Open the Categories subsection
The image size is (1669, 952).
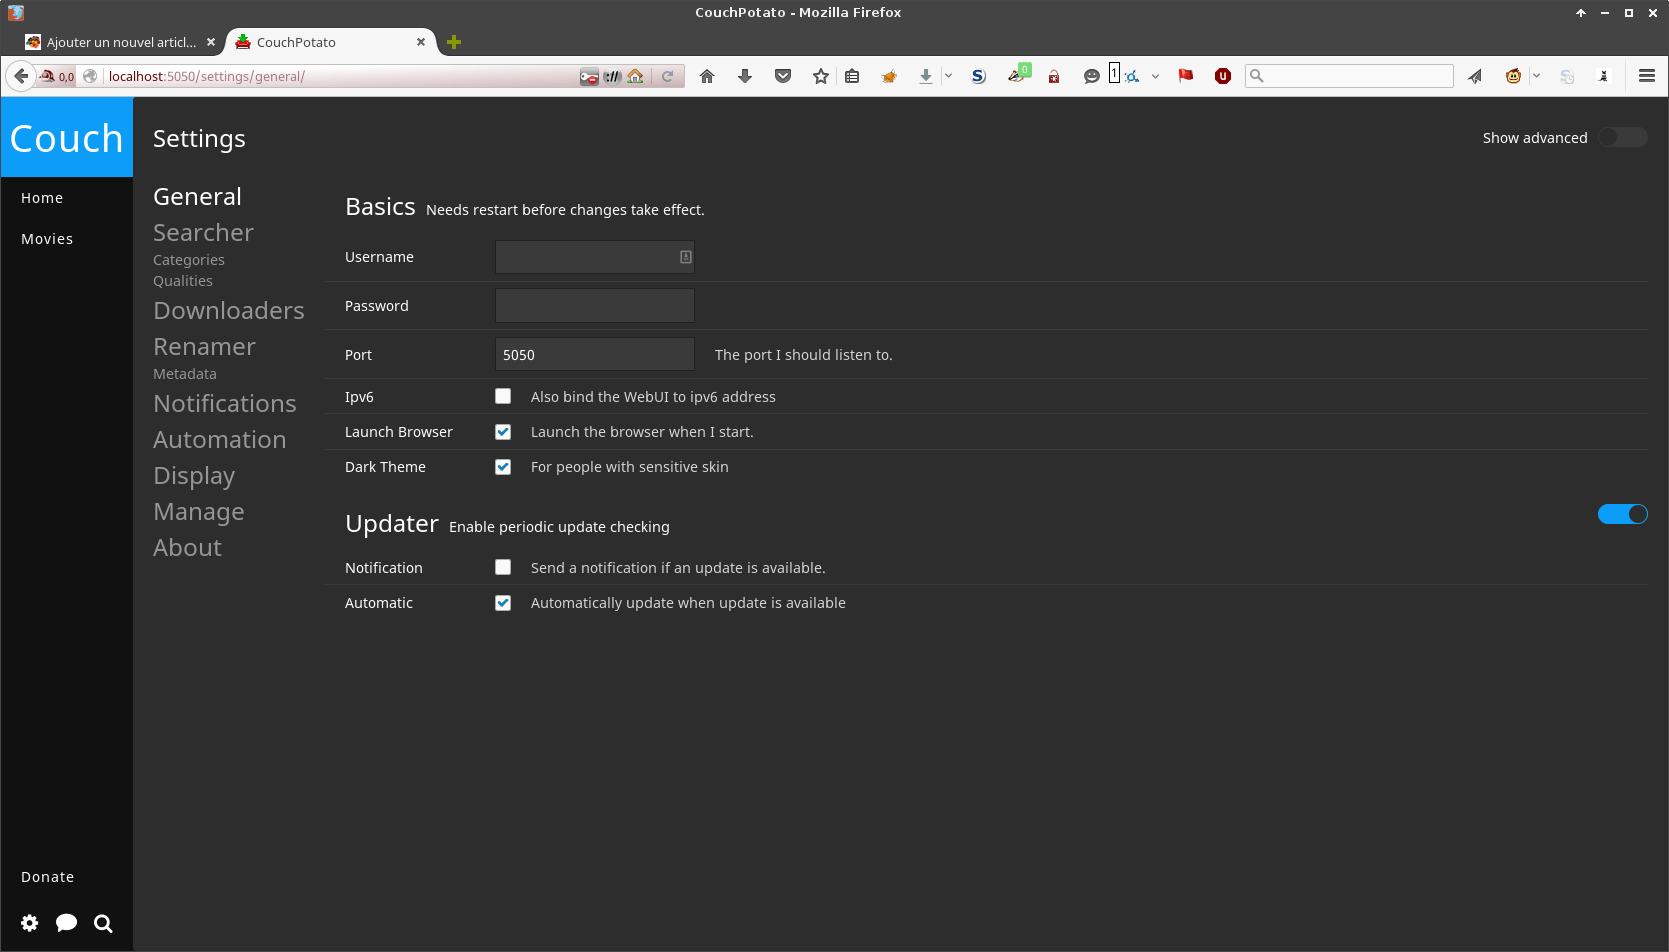(189, 260)
